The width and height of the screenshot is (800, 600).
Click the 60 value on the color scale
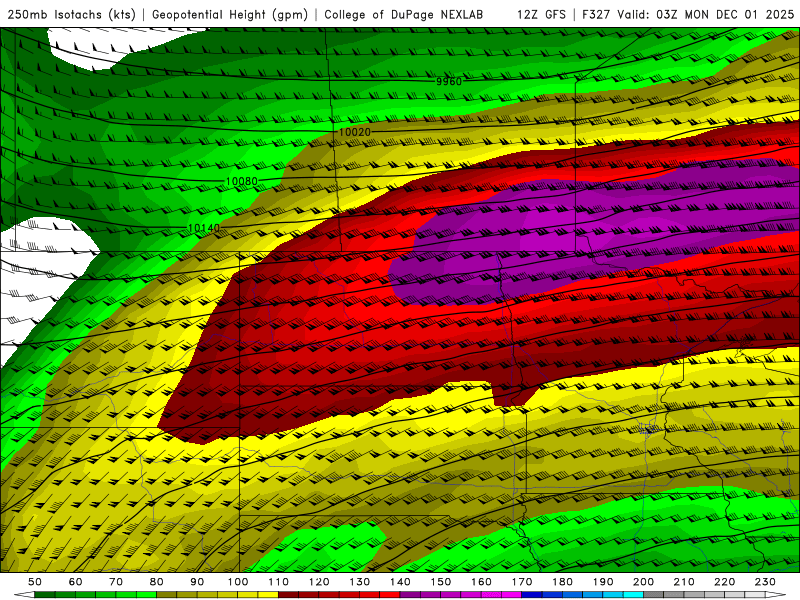click(75, 582)
